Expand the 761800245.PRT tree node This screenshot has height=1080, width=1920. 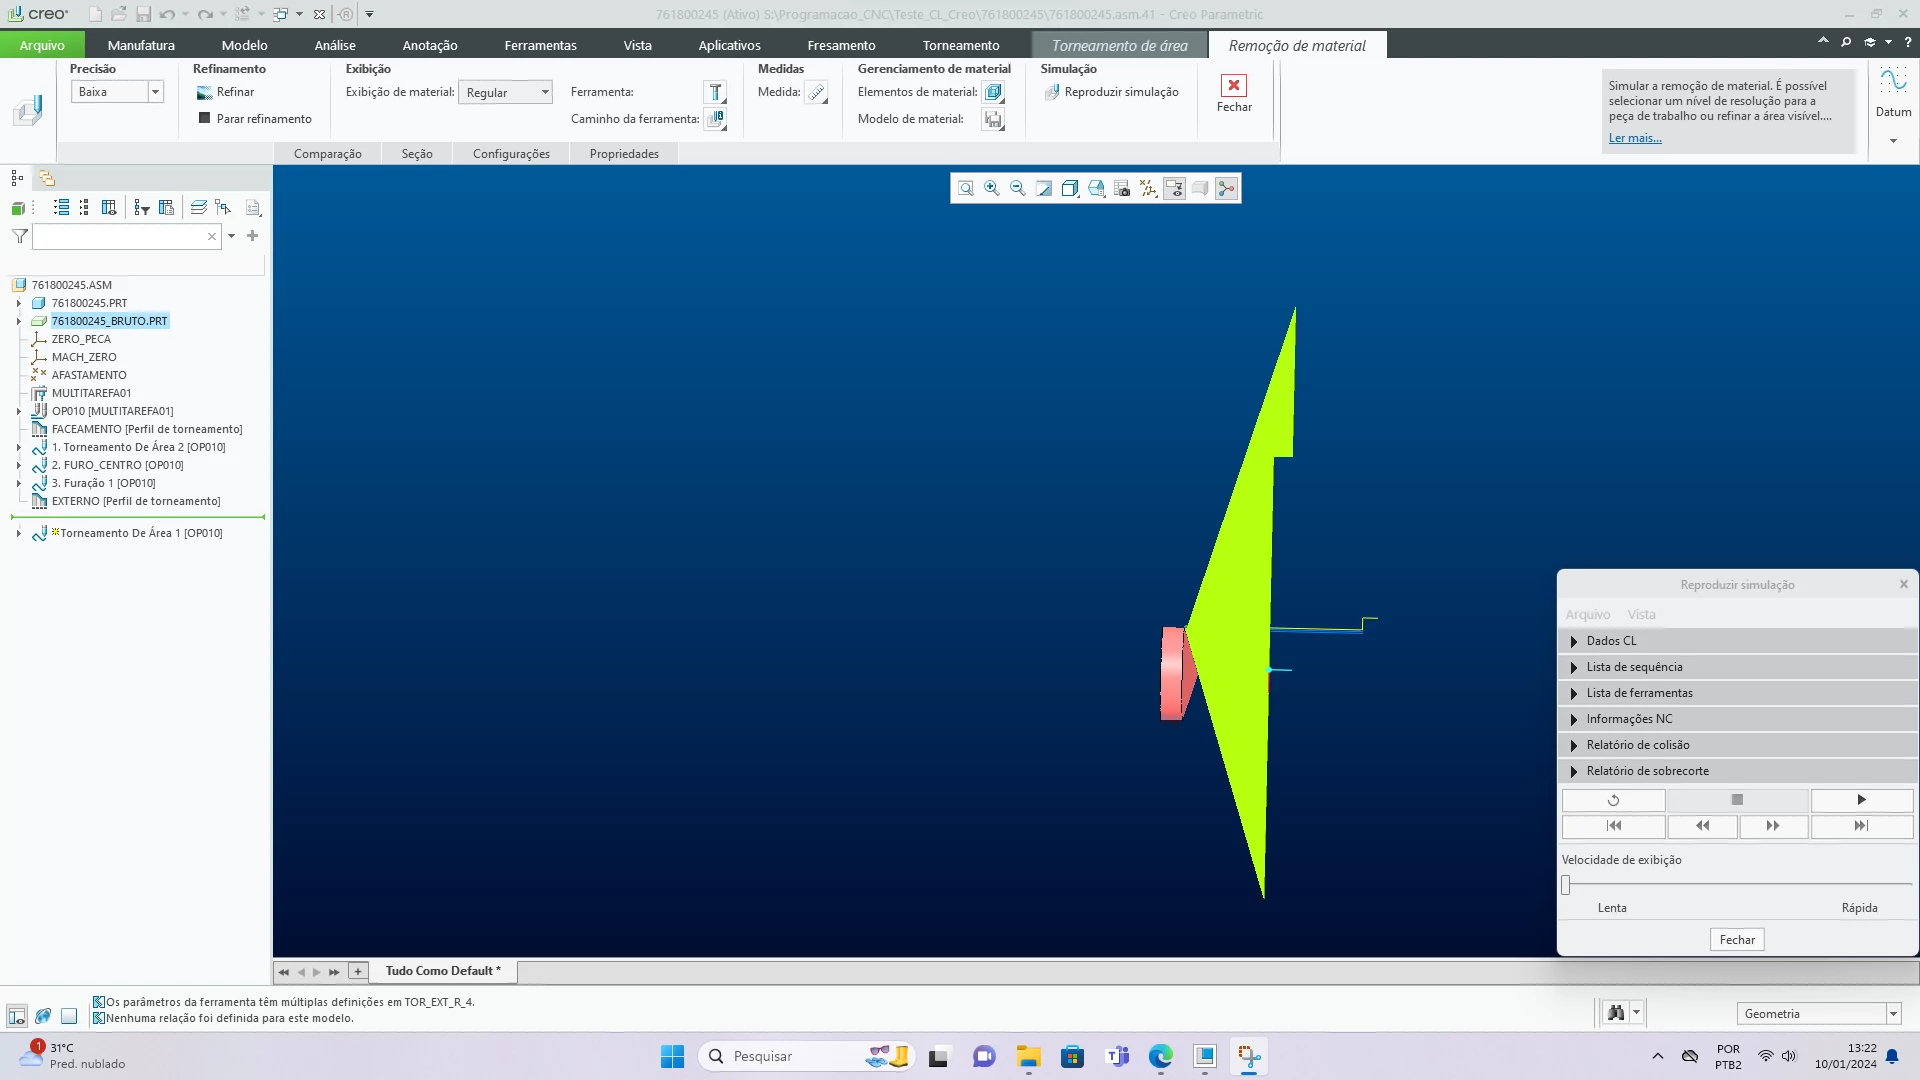[x=18, y=303]
